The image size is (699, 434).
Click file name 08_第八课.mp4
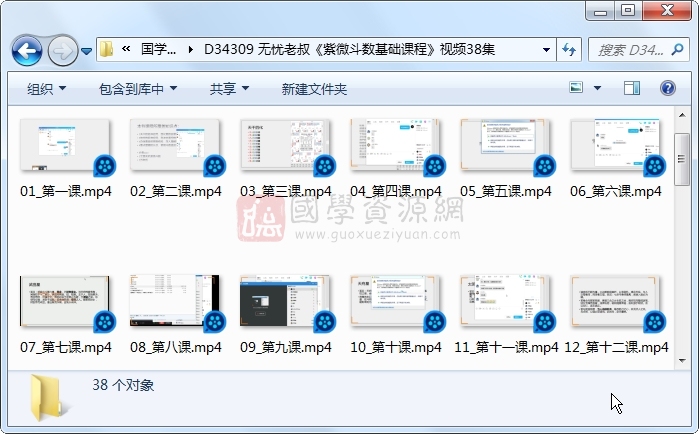point(176,348)
